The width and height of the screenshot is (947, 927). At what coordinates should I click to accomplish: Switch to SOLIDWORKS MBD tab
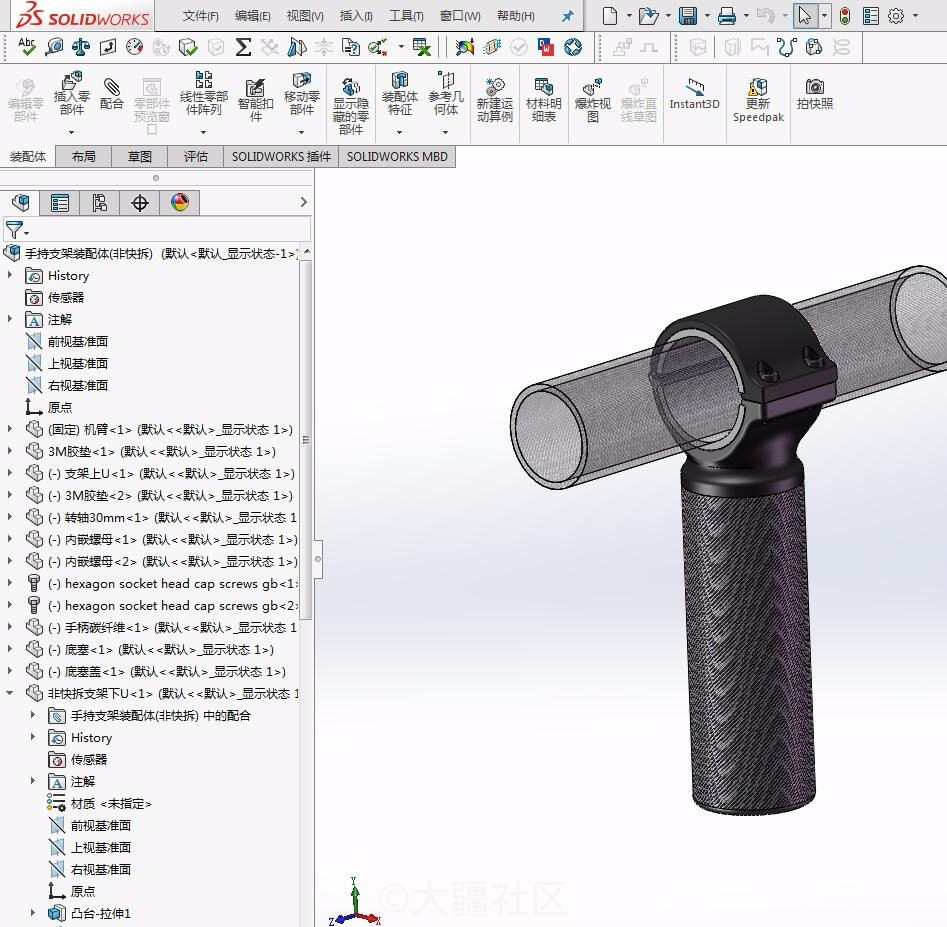tap(397, 156)
